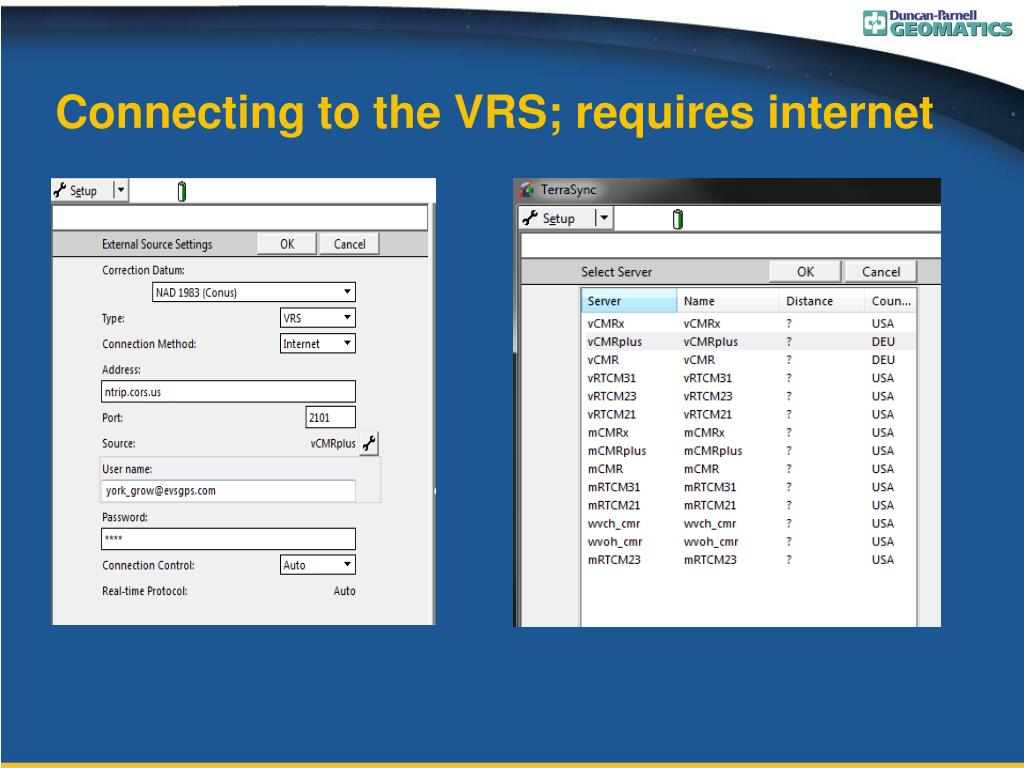
Task: Click OK in Select Server dialog
Action: coord(805,272)
